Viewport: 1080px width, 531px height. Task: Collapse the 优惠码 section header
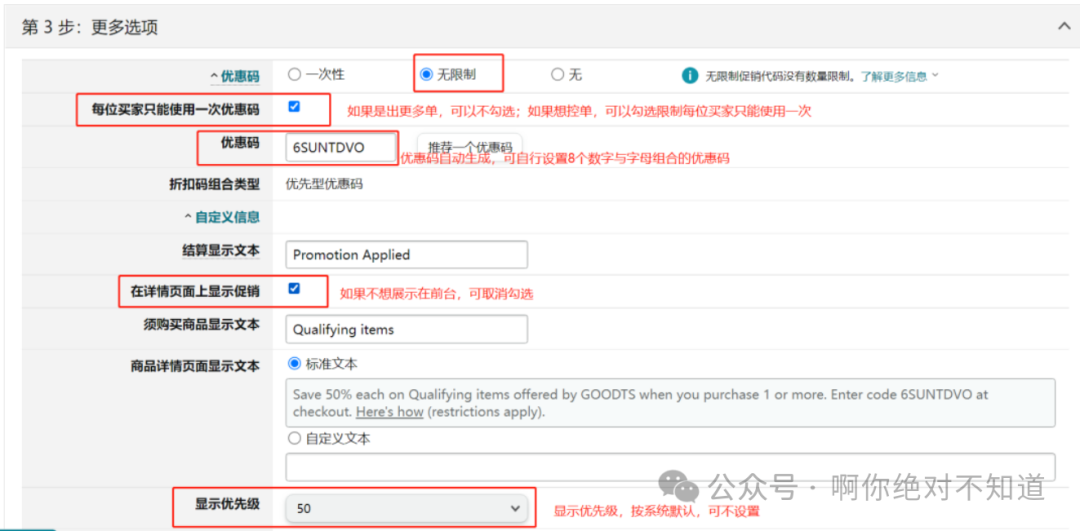235,76
